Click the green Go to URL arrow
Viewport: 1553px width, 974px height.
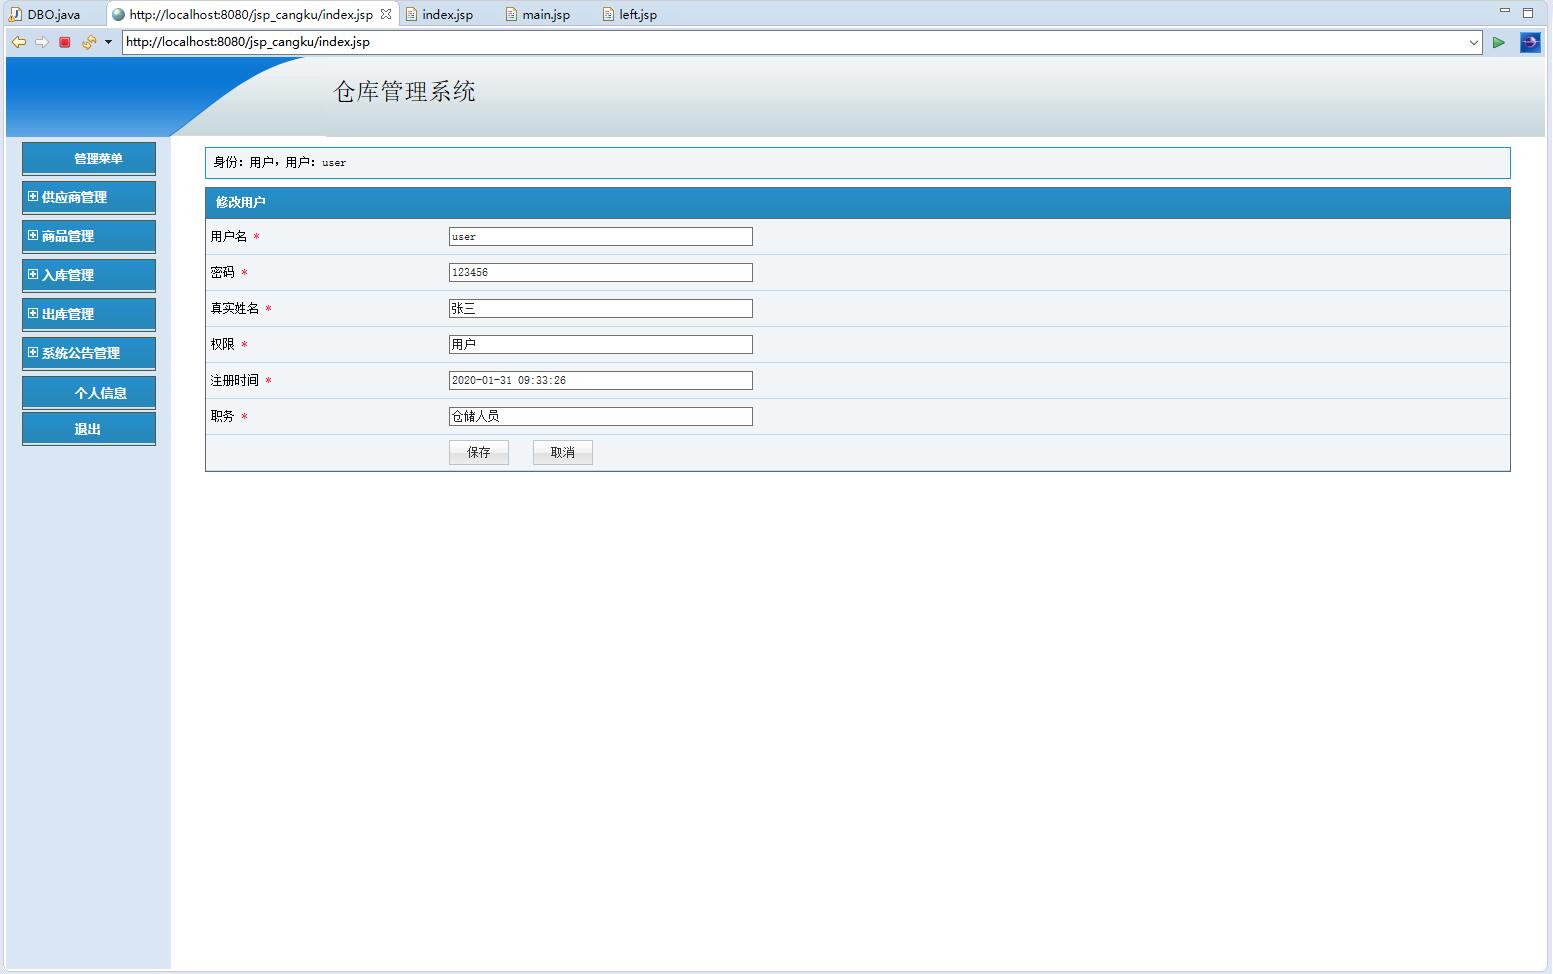(1498, 42)
